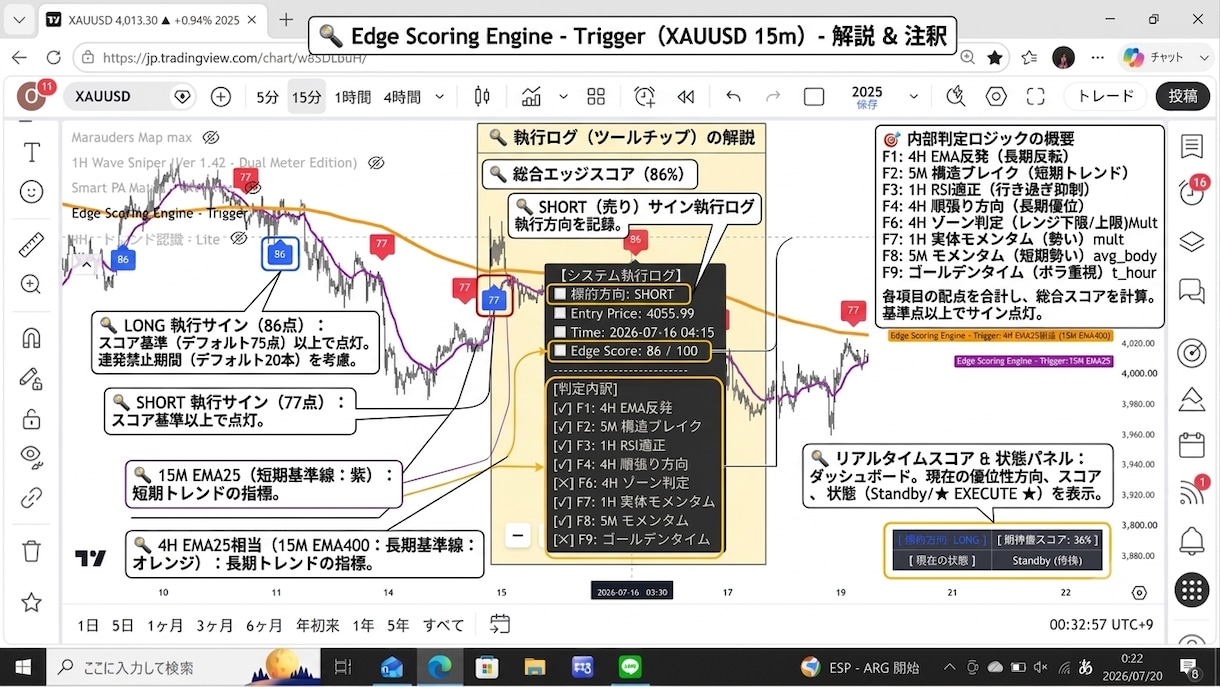Toggle stay-in-drawing-mode pencil lock
Screen dimensions: 1220x687
(32, 377)
